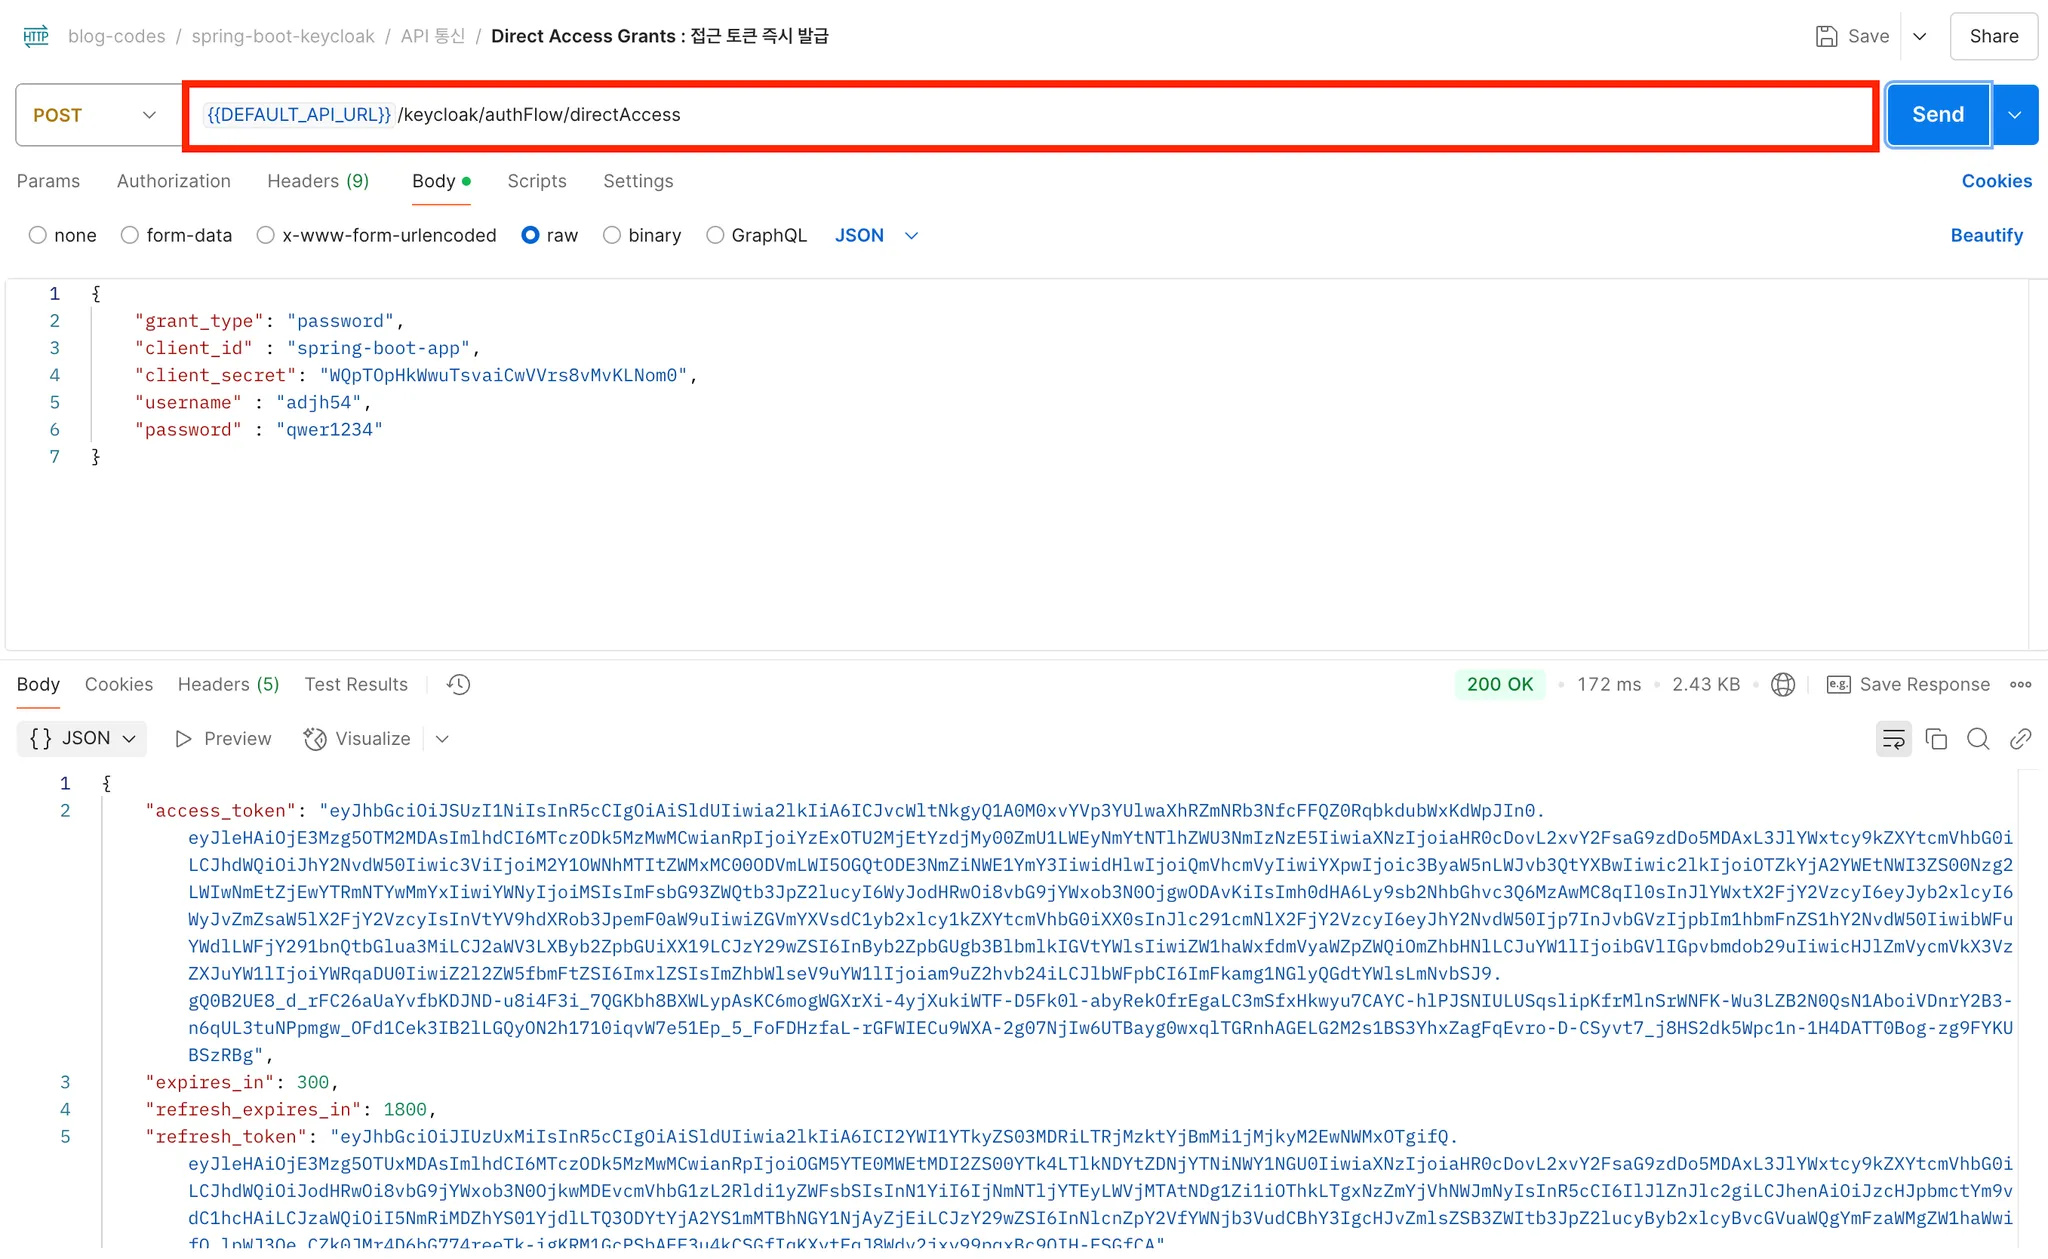This screenshot has width=2048, height=1259.
Task: Open the POST method dropdown
Action: [97, 115]
